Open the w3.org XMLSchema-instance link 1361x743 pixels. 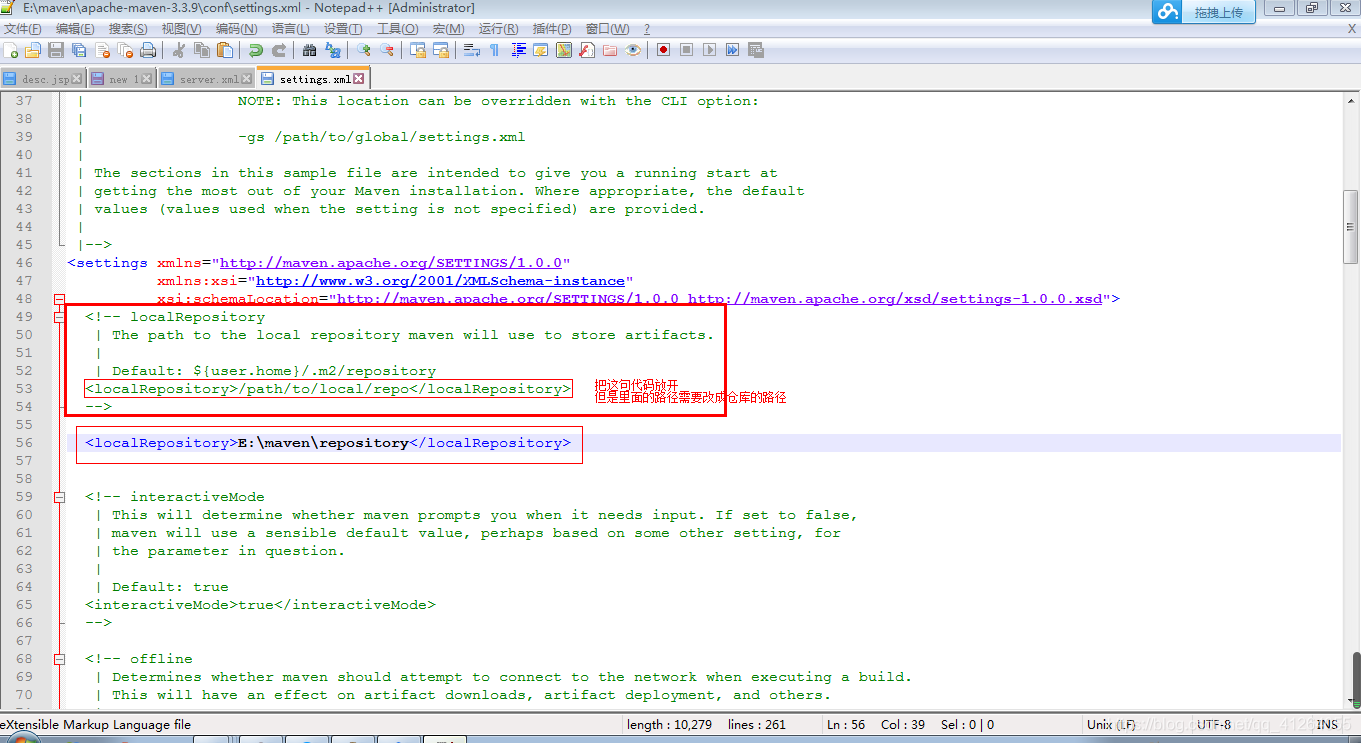tap(440, 281)
